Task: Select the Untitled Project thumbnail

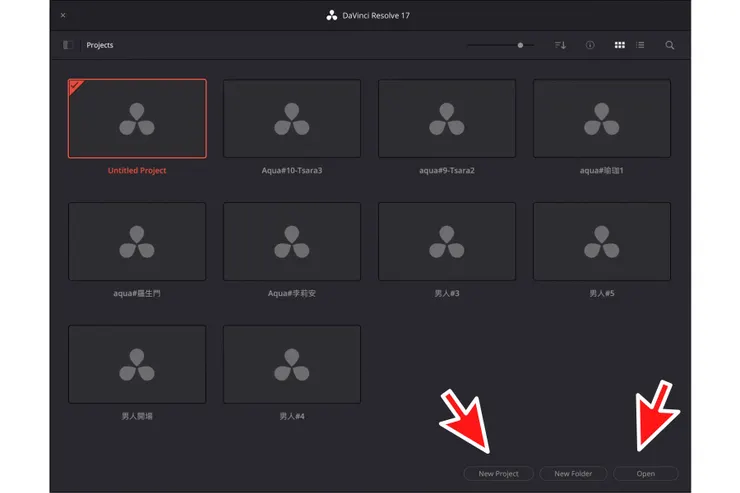Action: click(137, 119)
